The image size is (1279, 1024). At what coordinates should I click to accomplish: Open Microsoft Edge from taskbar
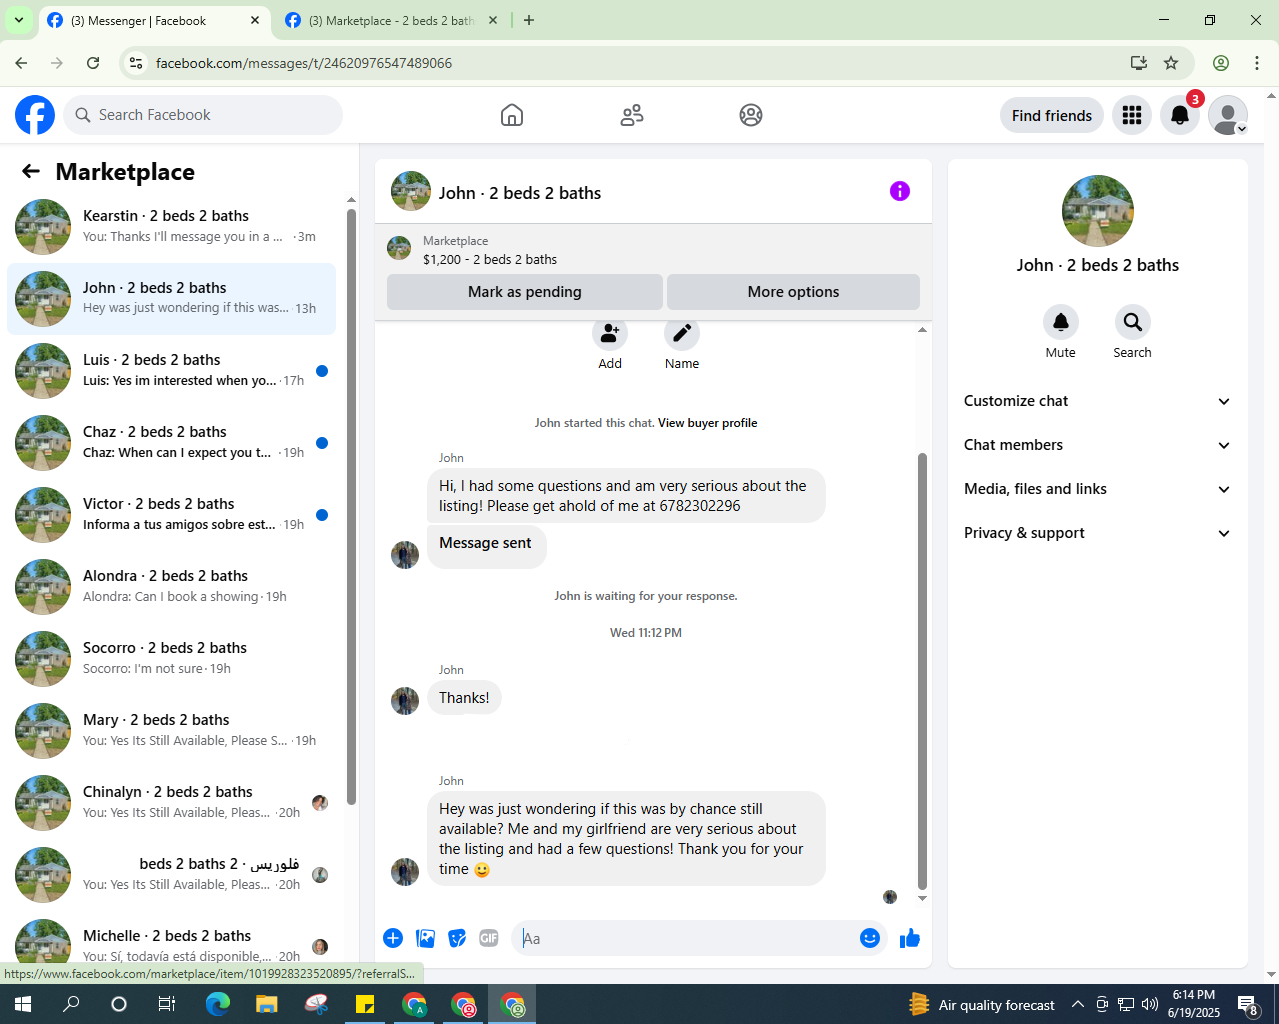coord(217,1004)
